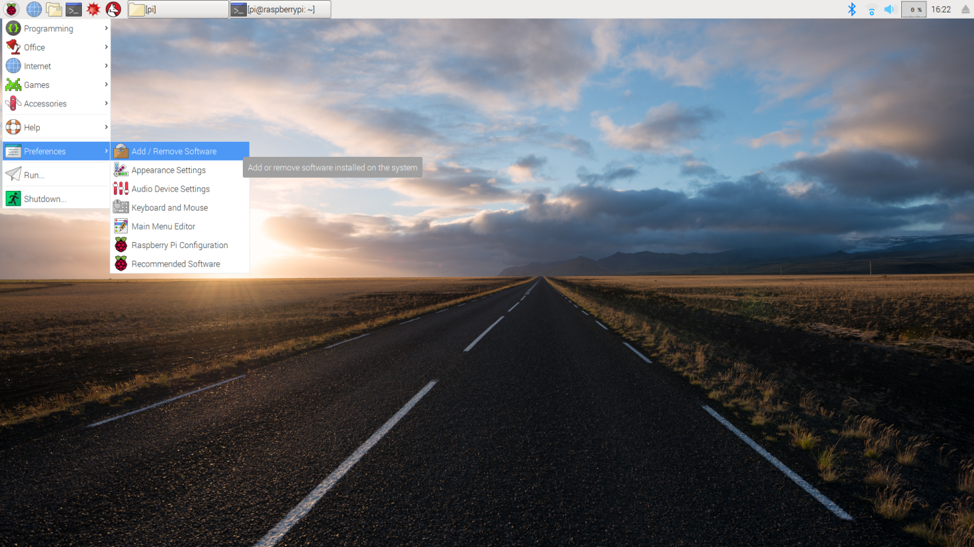Viewport: 974px width, 547px height.
Task: Click the Main Menu Editor icon
Action: coord(121,227)
